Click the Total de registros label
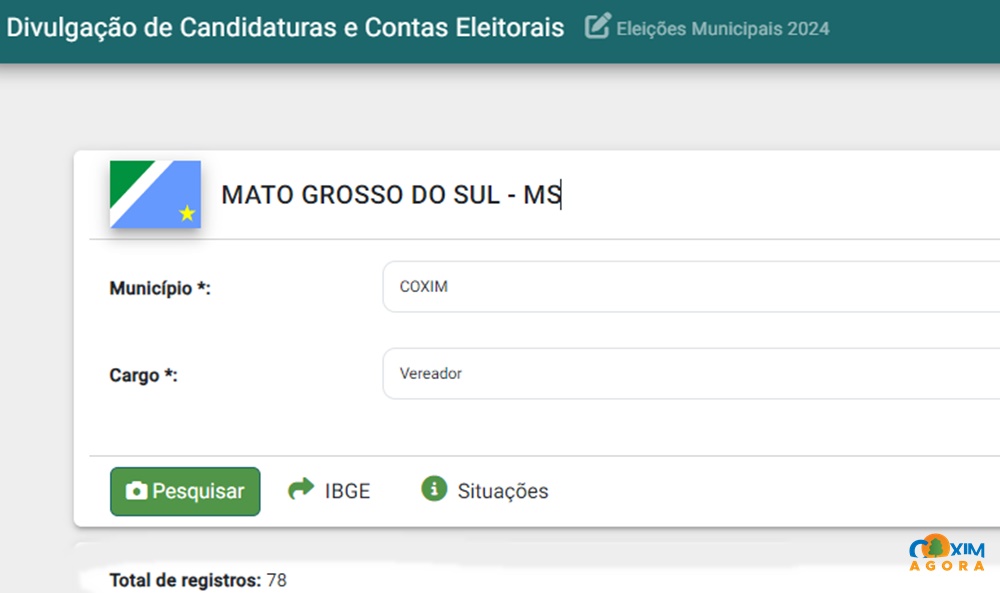 tap(185, 580)
